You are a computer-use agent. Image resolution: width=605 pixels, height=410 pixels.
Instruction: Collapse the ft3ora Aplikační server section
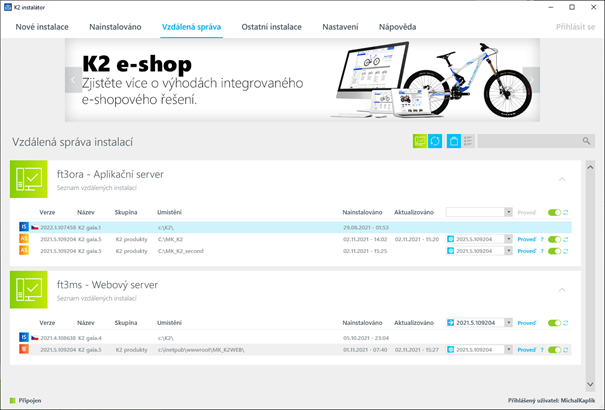562,179
